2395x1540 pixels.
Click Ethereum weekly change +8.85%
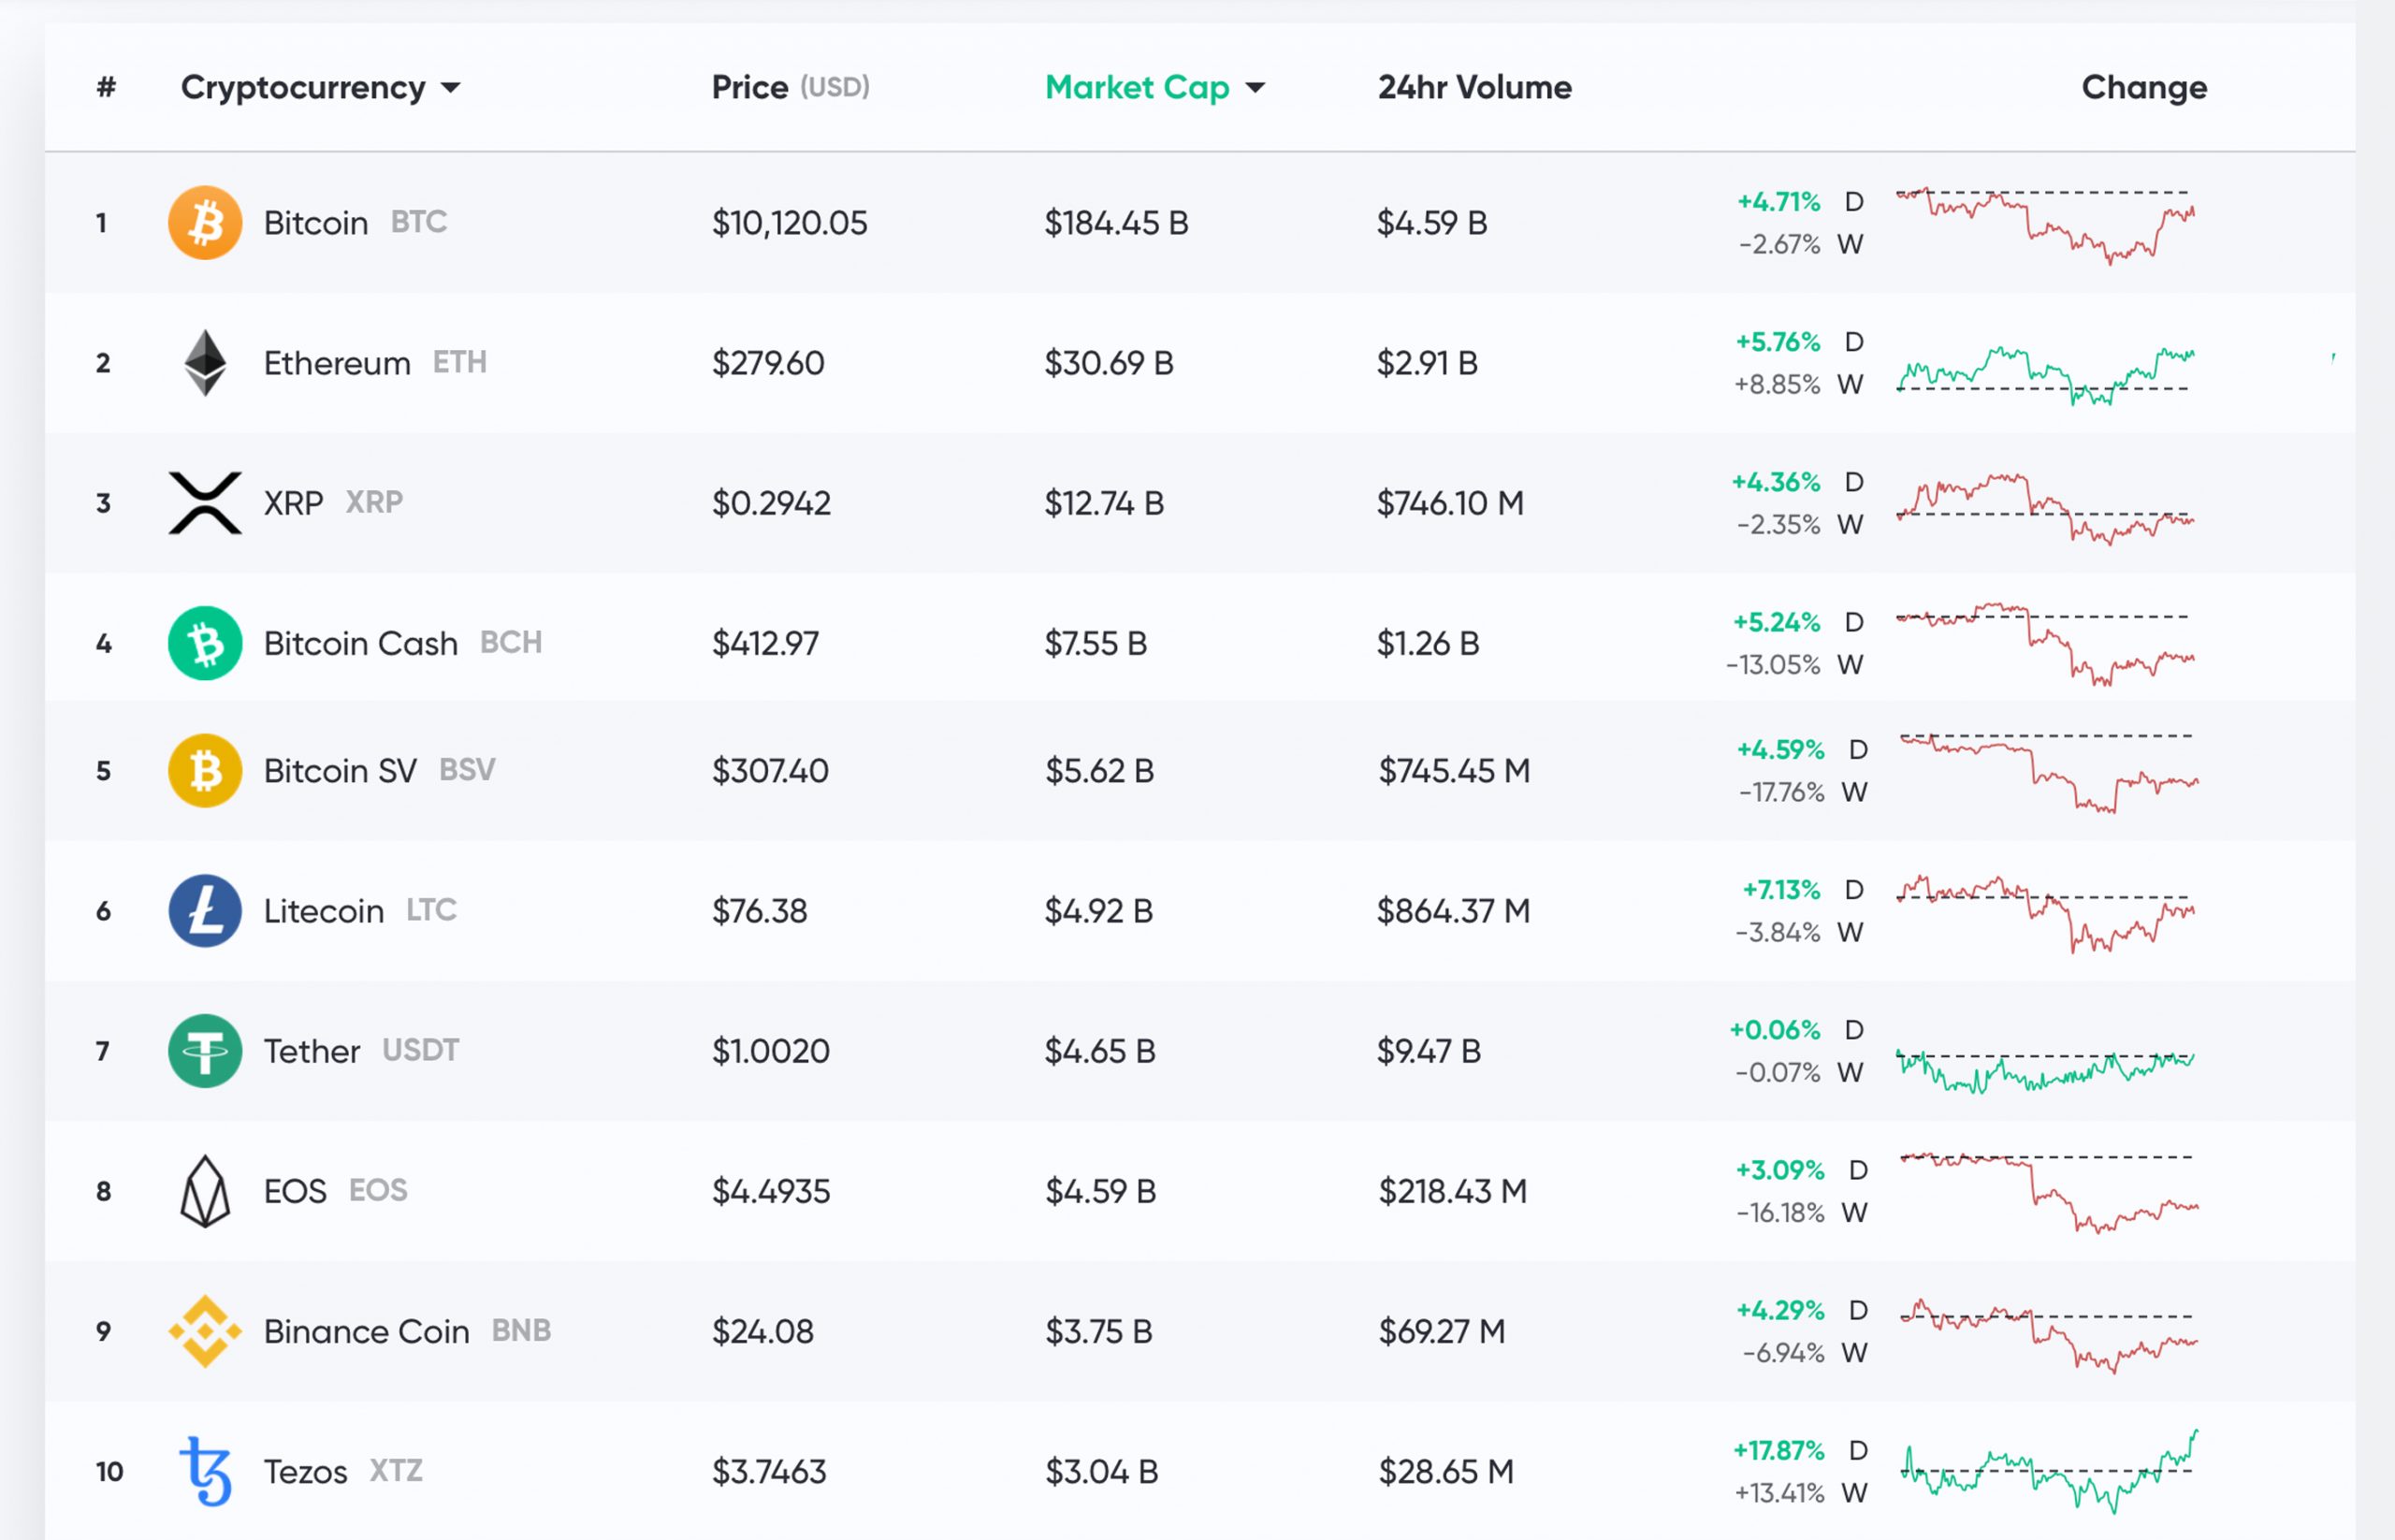(1777, 385)
